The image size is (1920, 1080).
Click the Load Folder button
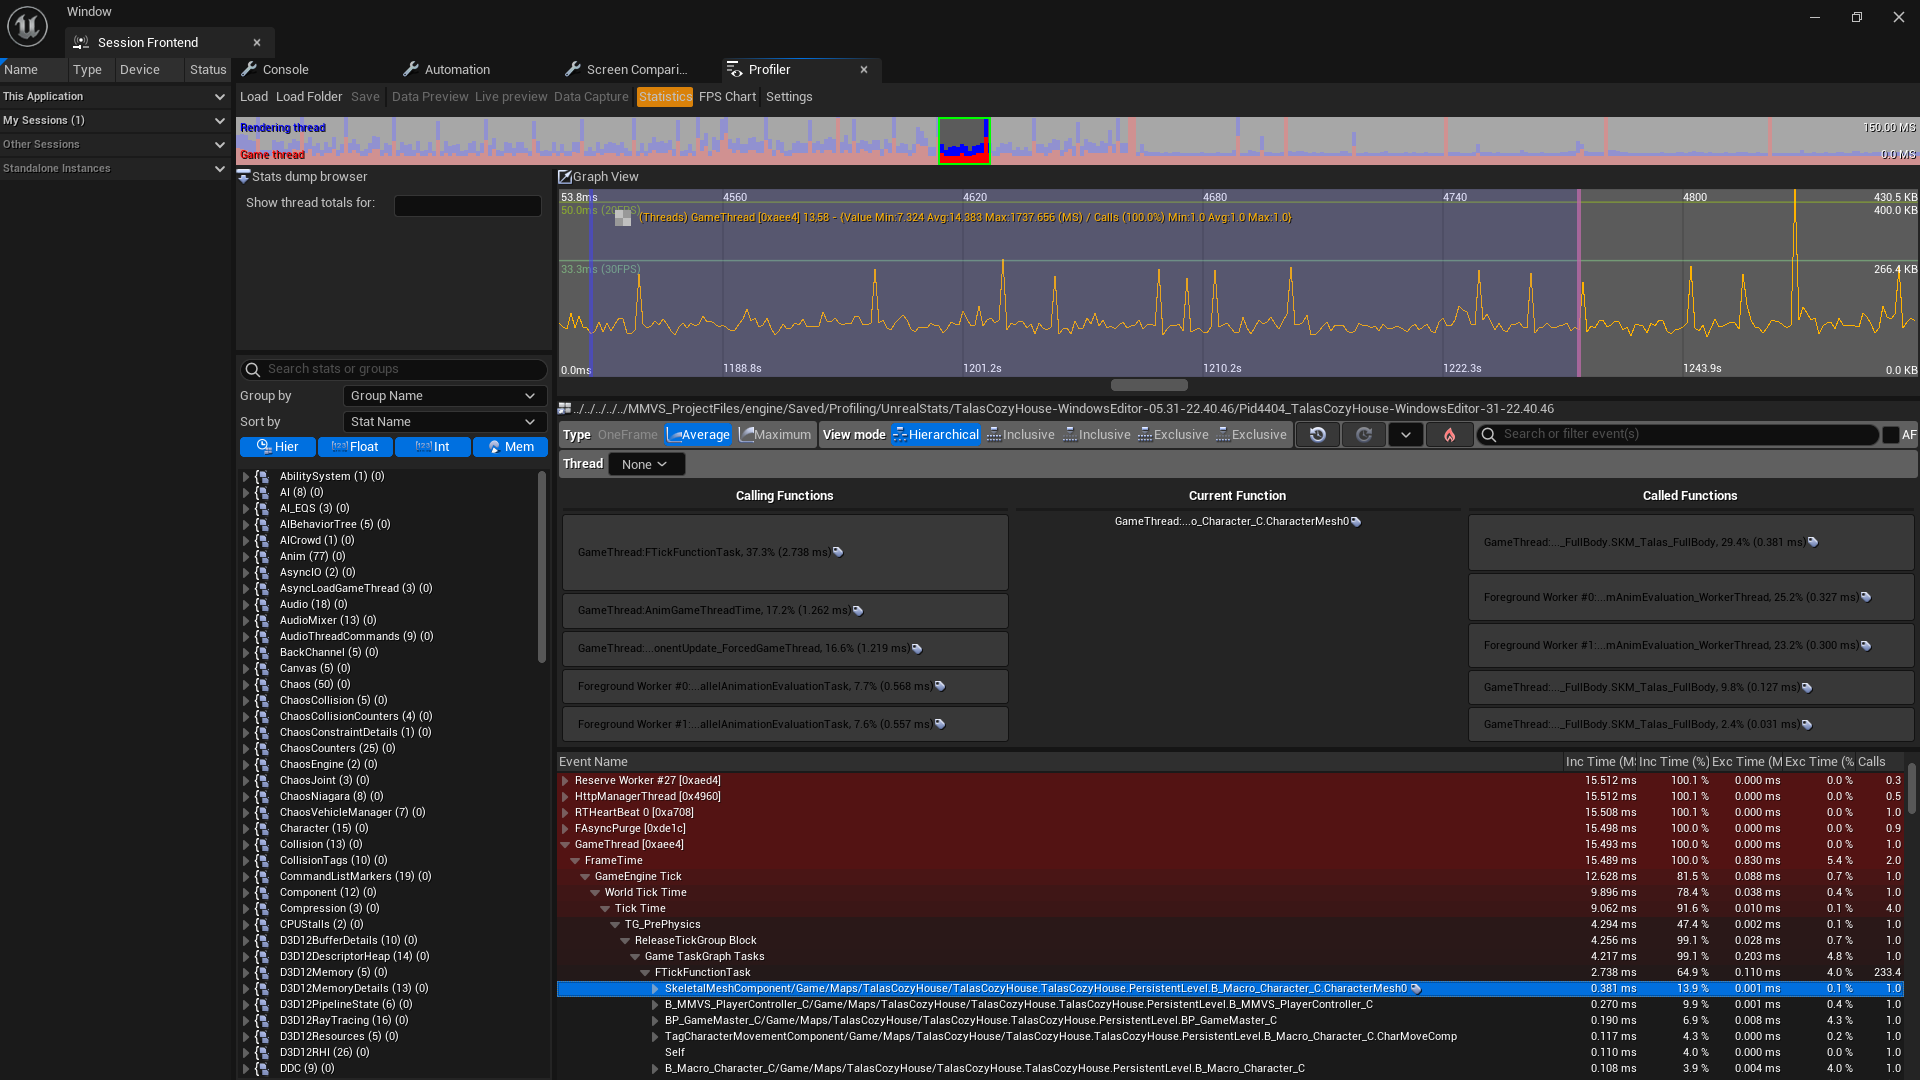[309, 97]
